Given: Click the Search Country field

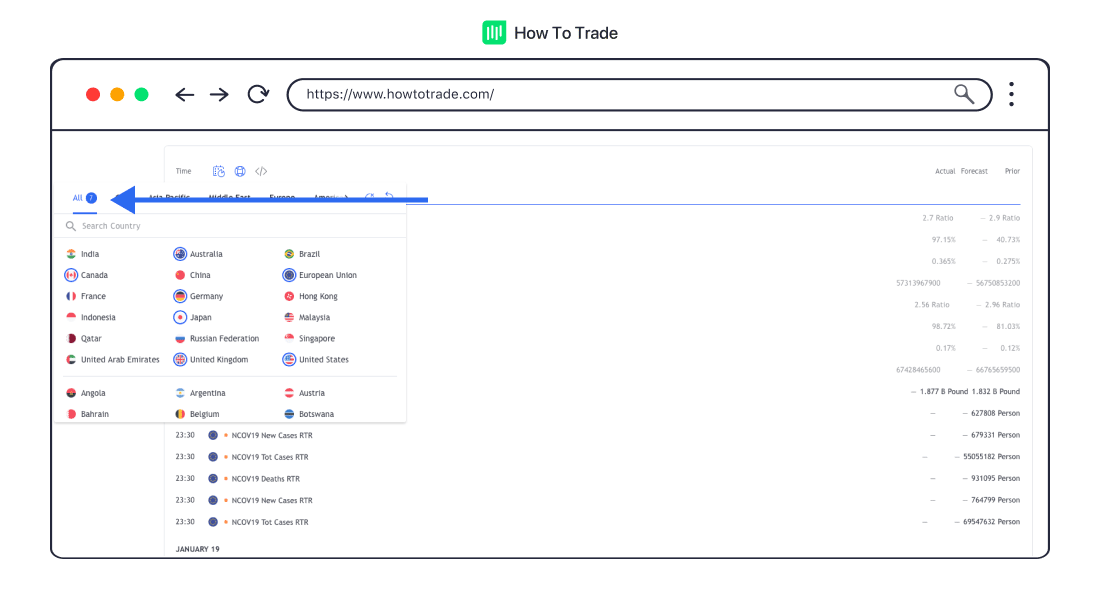Looking at the screenshot, I should pos(230,226).
